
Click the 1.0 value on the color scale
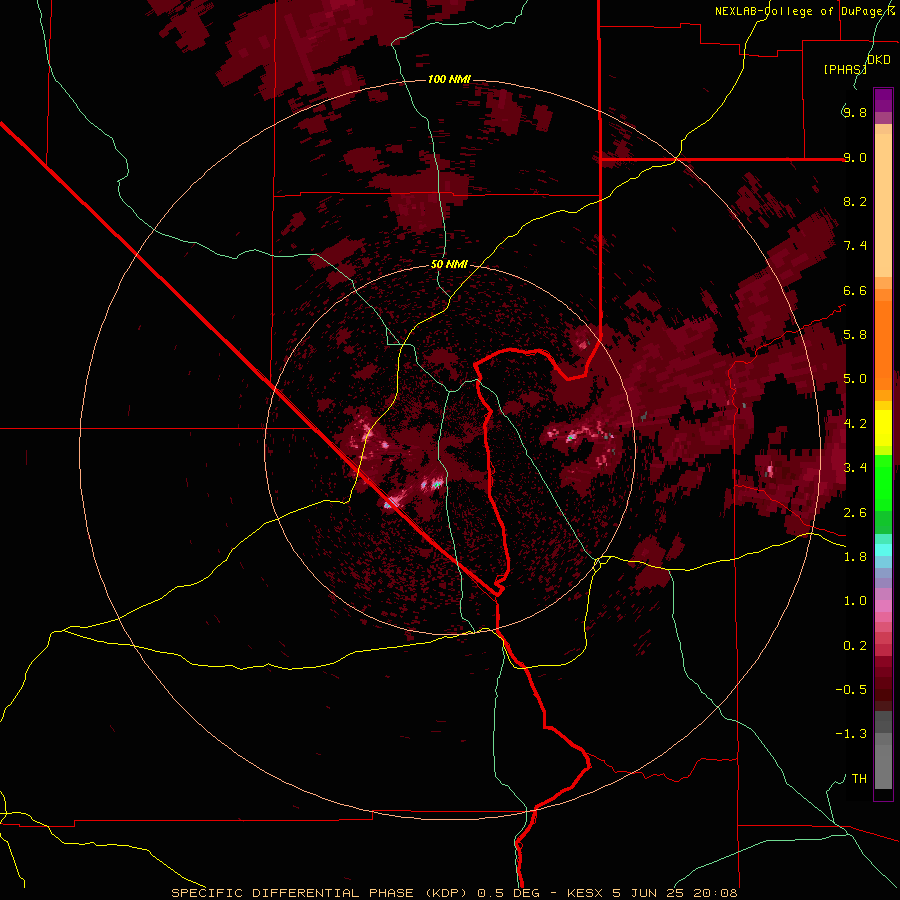click(855, 600)
